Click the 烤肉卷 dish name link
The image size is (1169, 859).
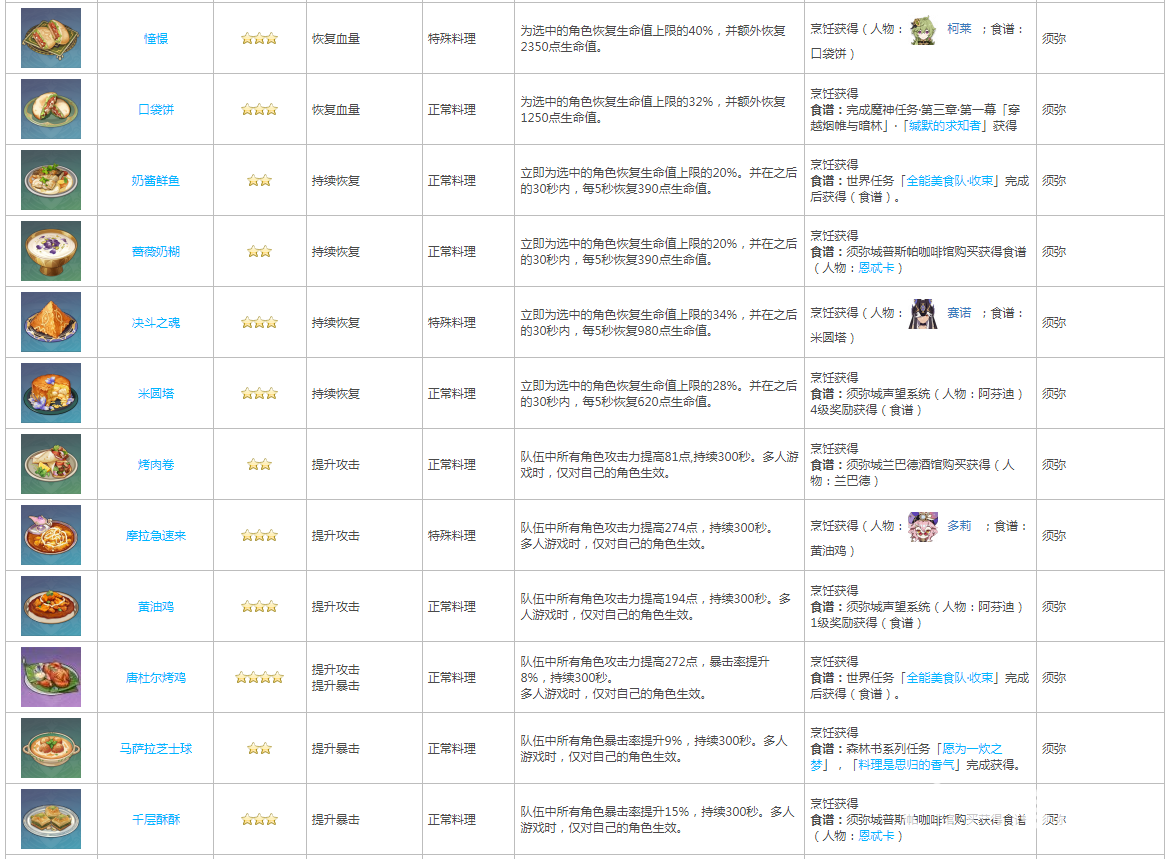coord(155,465)
